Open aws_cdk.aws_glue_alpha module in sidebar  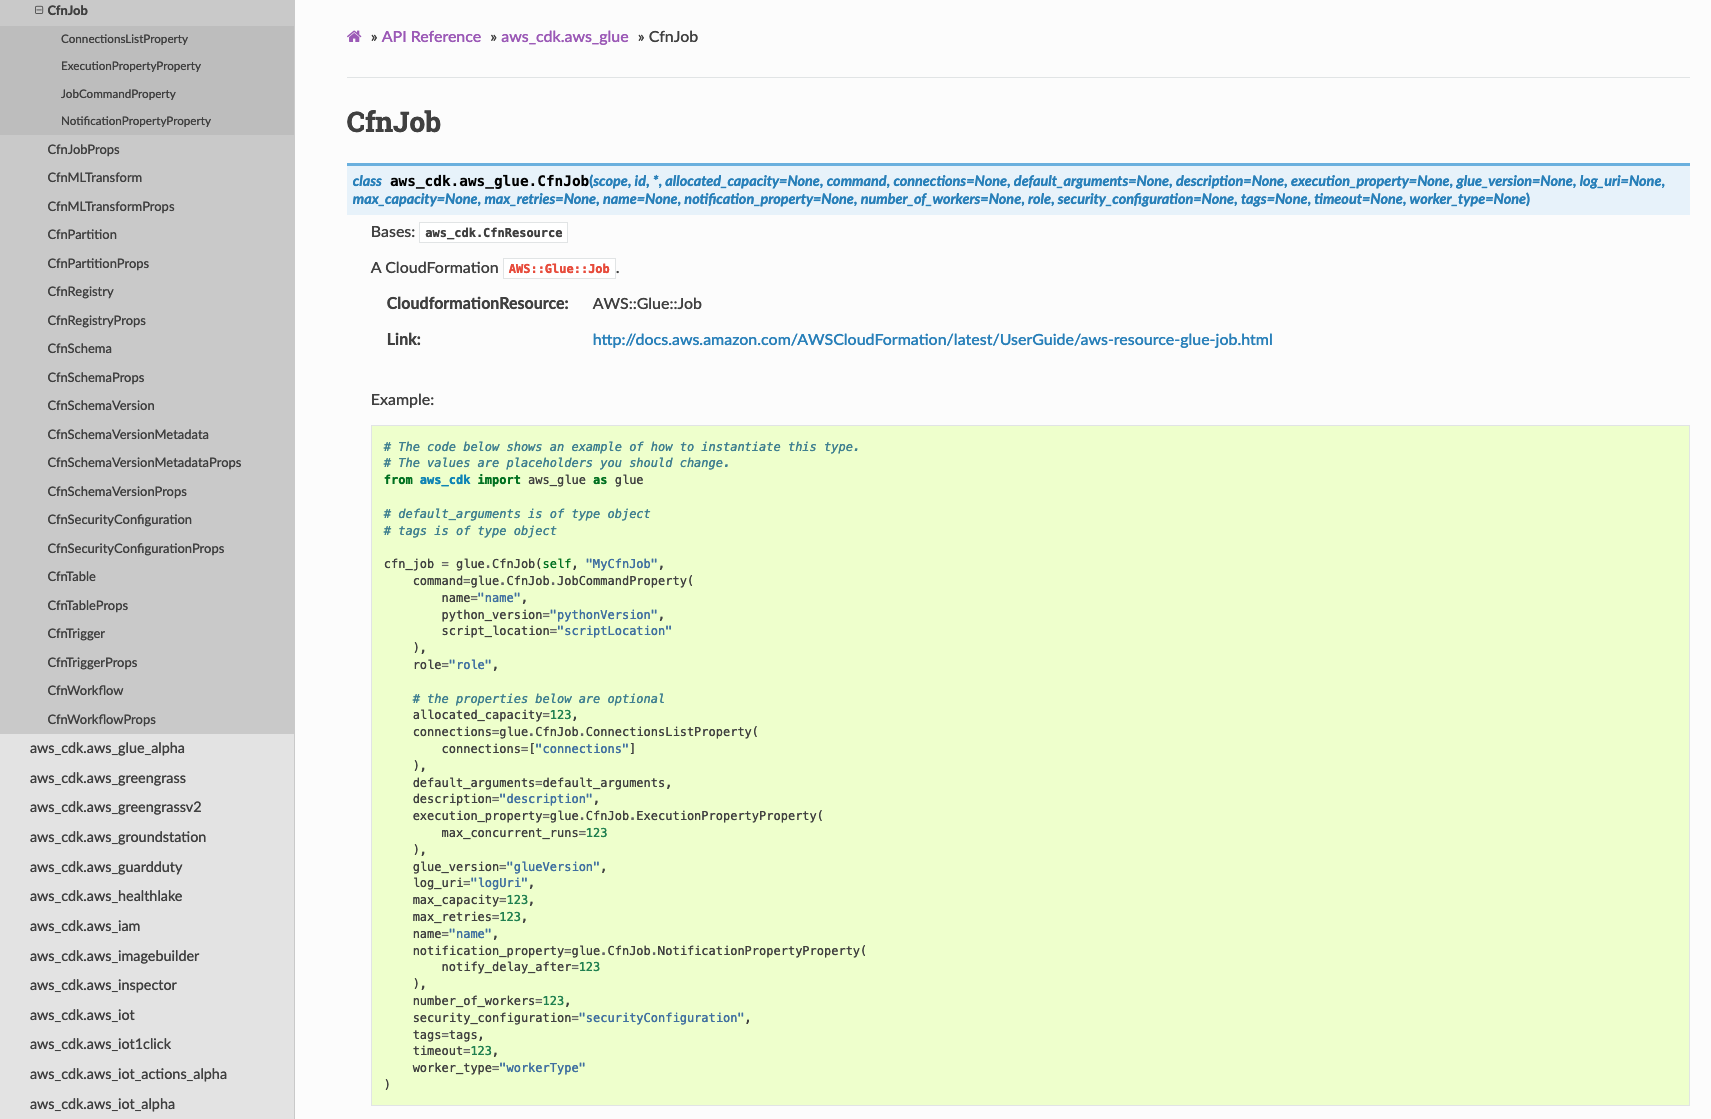(x=107, y=748)
